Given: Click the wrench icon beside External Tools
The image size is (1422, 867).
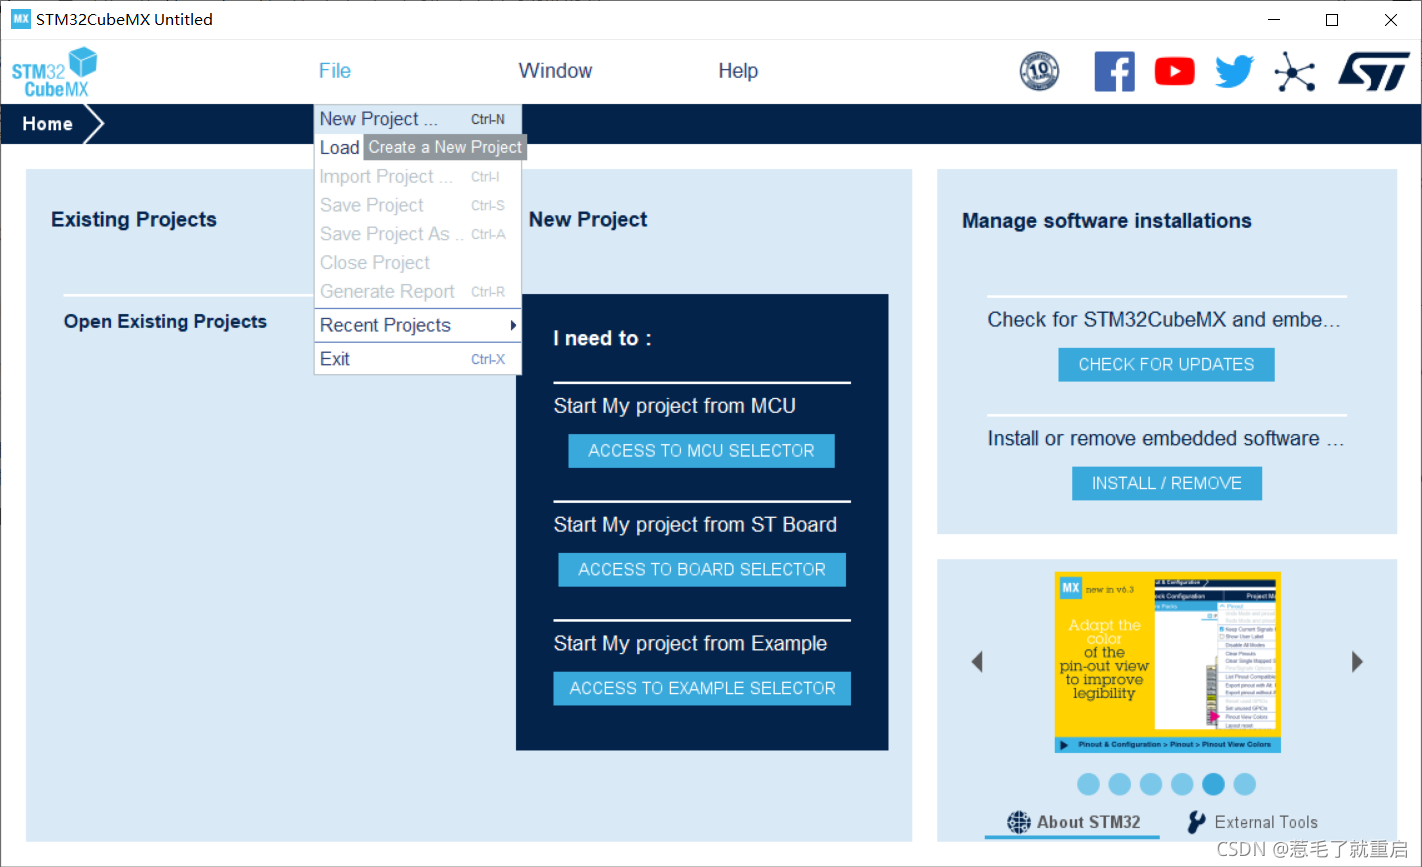Looking at the screenshot, I should (x=1196, y=822).
